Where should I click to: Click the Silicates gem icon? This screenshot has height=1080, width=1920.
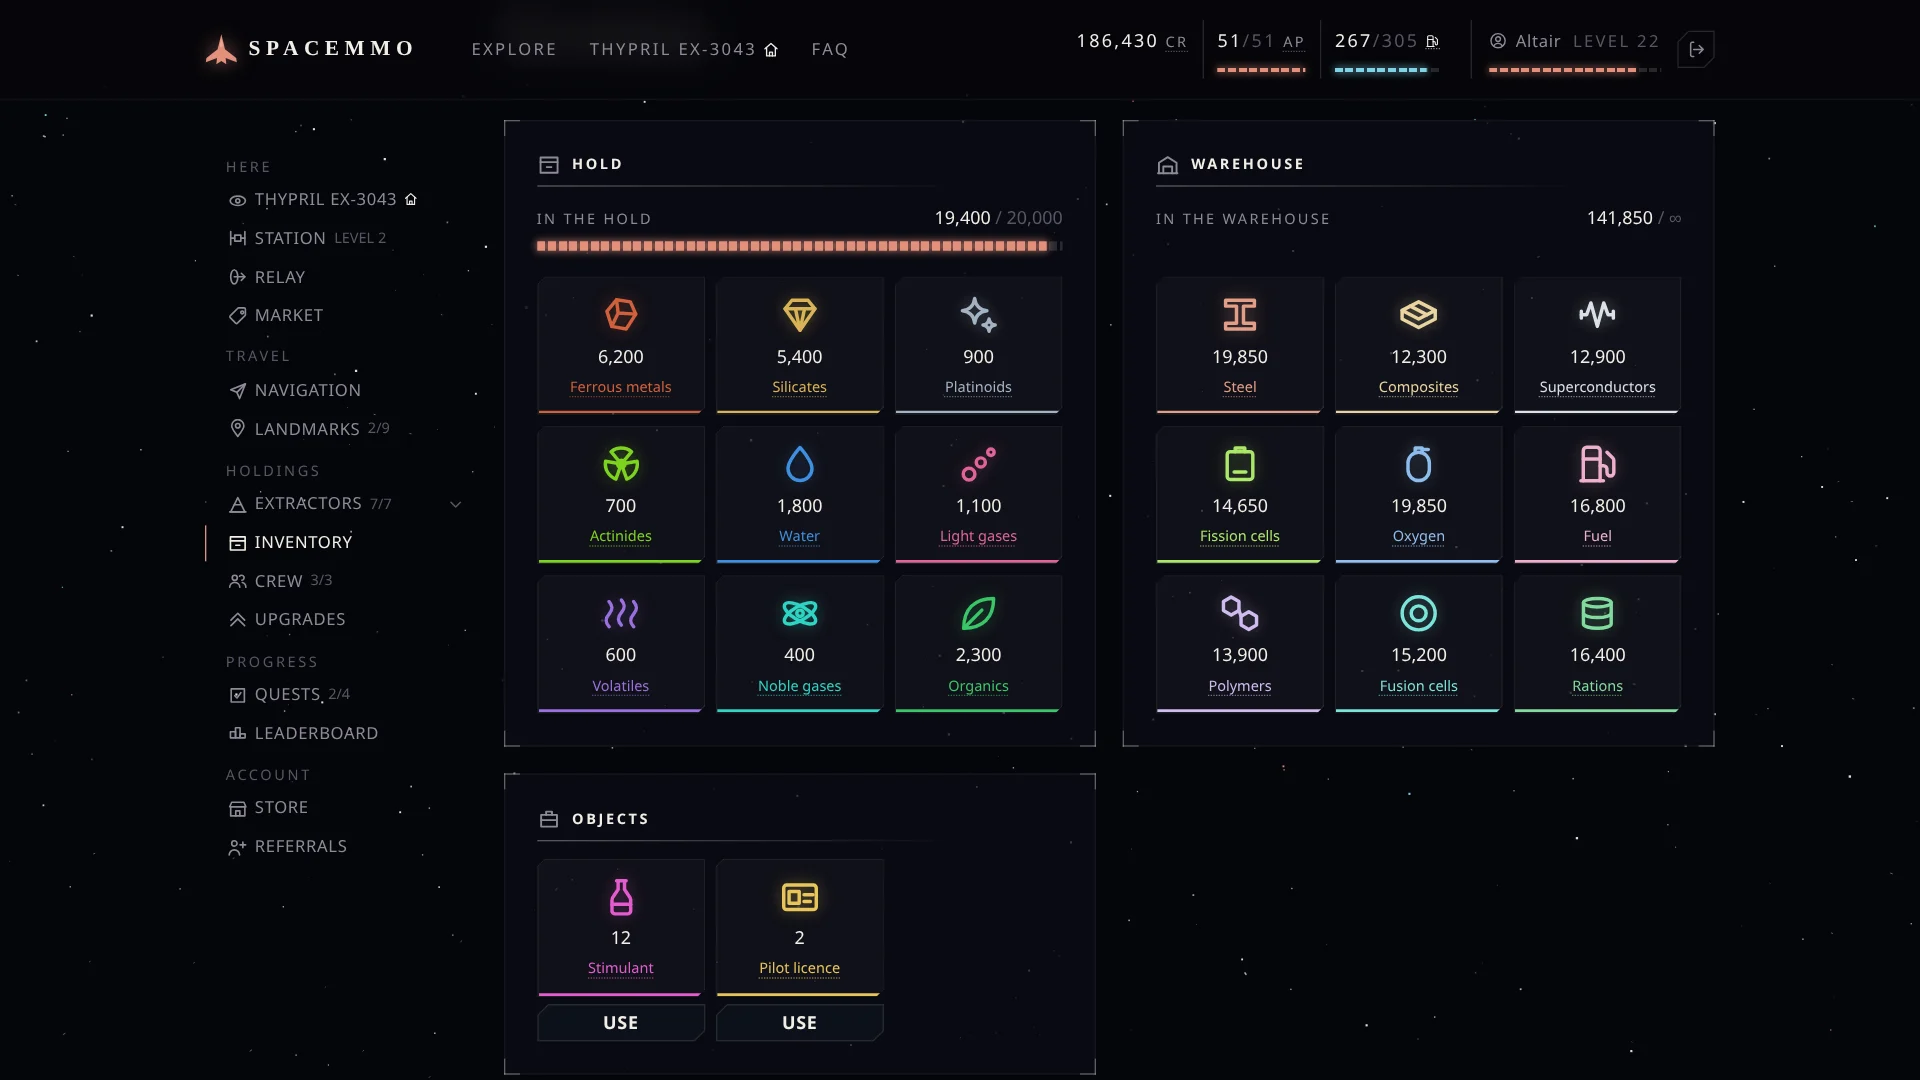(800, 315)
